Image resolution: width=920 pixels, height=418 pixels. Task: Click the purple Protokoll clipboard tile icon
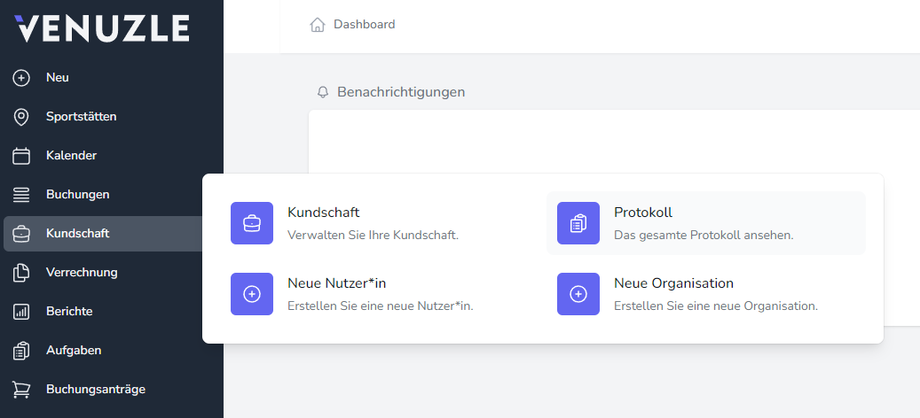coord(578,223)
